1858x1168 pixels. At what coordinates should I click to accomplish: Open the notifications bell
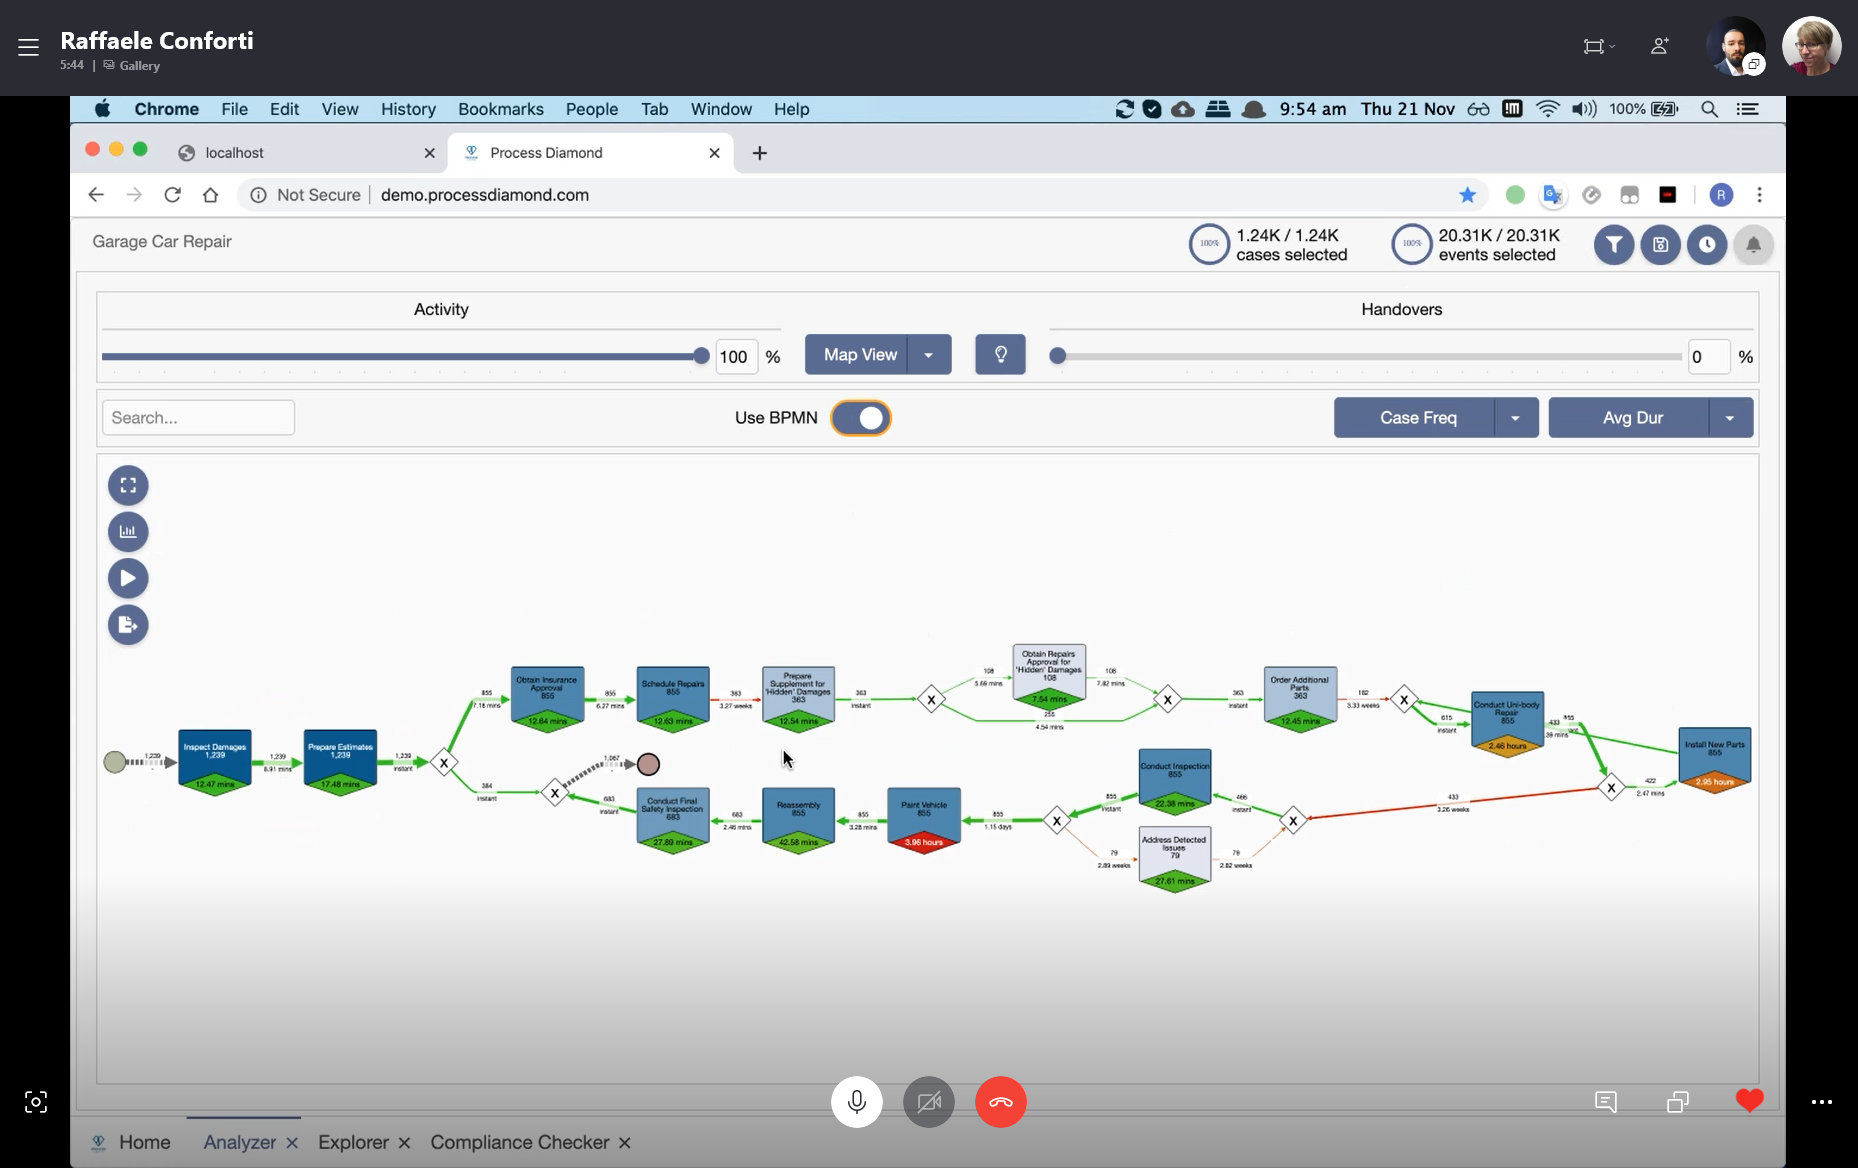[1753, 245]
